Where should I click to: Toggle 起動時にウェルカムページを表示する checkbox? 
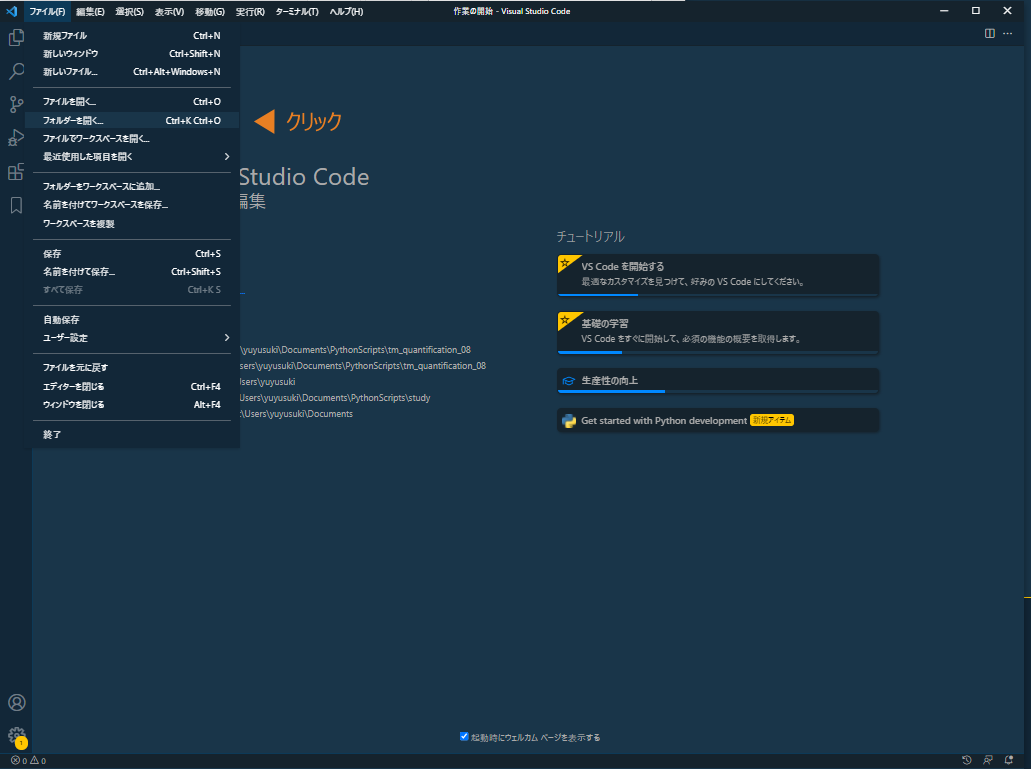click(x=464, y=737)
